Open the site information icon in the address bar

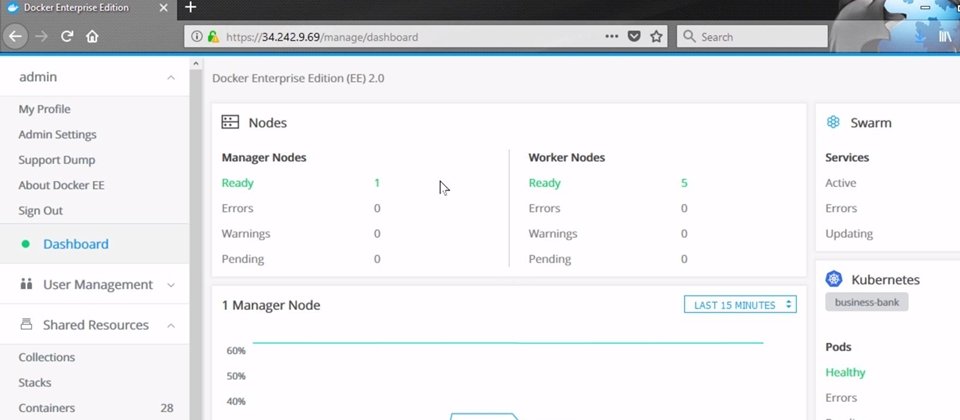tap(197, 37)
